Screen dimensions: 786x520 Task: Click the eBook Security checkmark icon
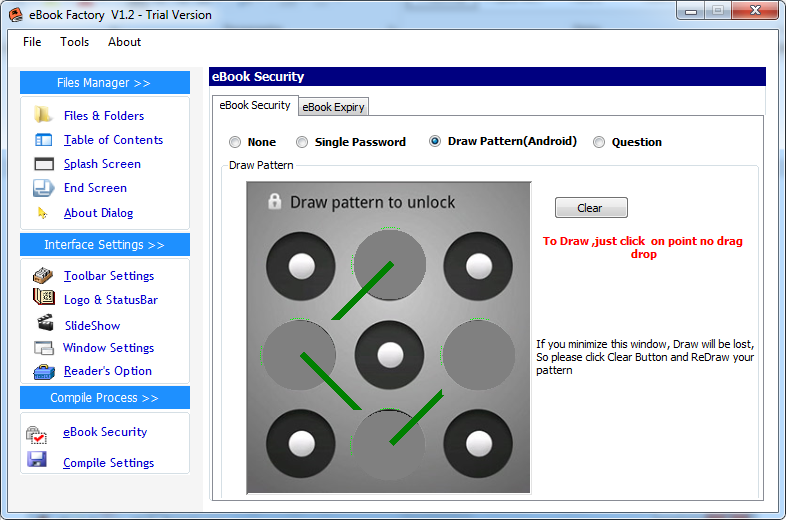[x=37, y=435]
